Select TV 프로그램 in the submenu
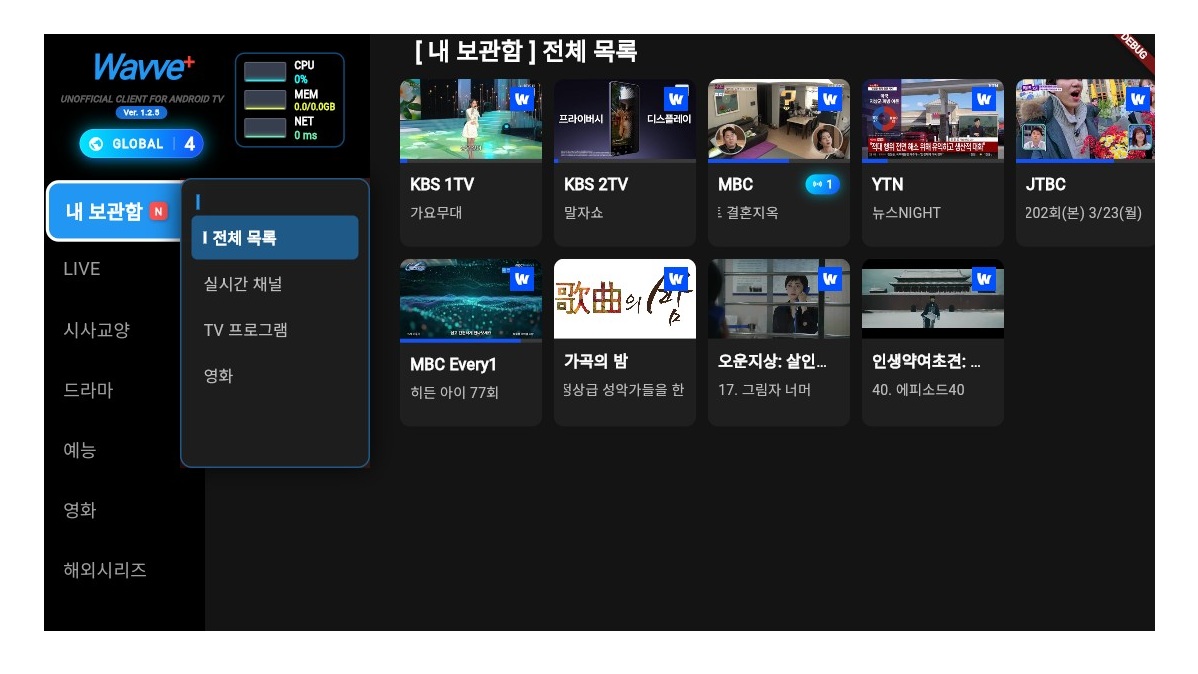The height and width of the screenshot is (674, 1198). [x=245, y=329]
